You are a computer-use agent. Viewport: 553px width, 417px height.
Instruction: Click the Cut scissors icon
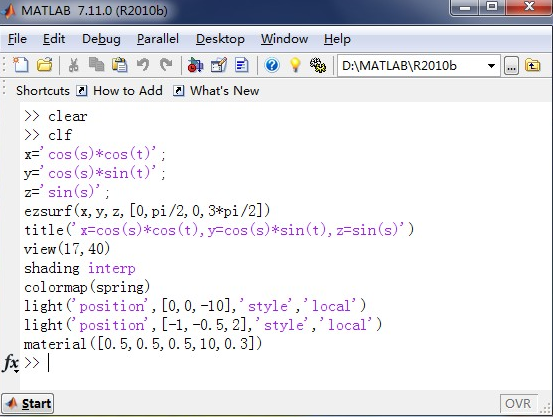[73, 65]
